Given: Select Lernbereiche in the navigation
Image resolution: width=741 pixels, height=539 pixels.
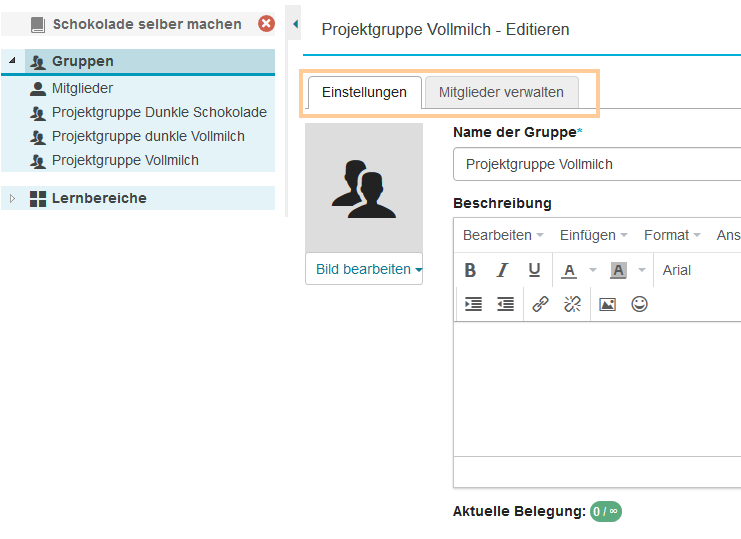Looking at the screenshot, I should coord(99,198).
